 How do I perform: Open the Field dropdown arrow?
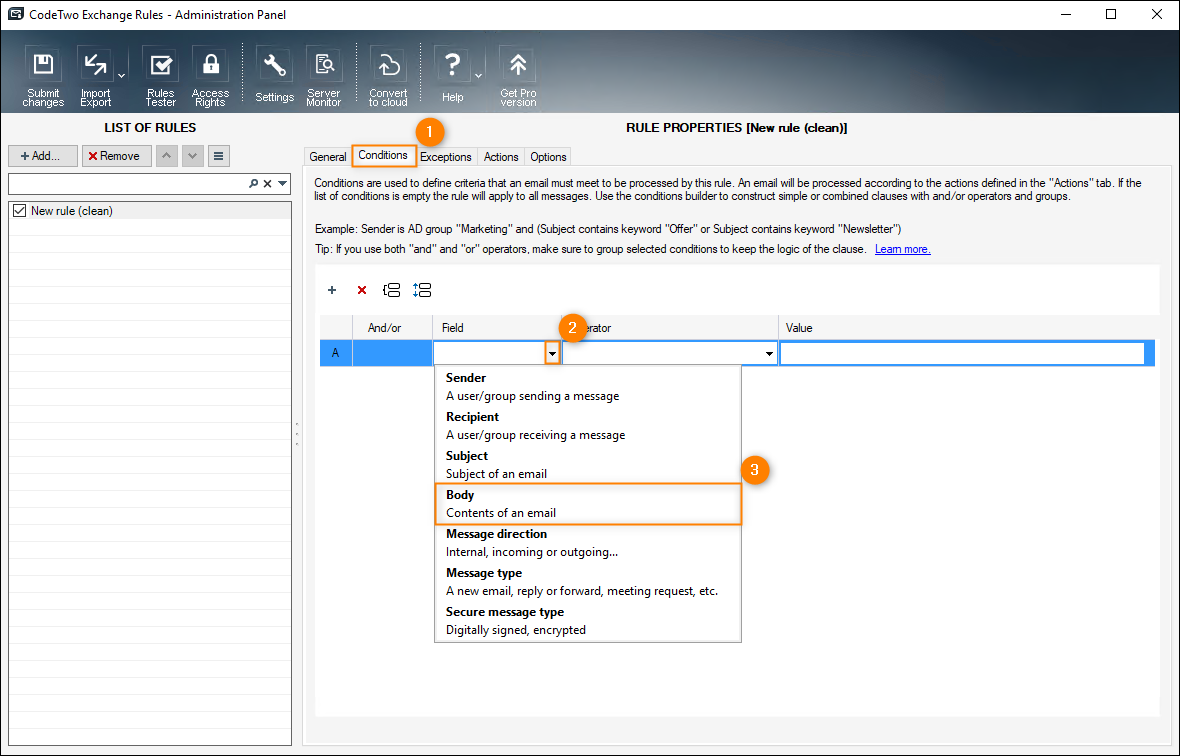point(552,353)
